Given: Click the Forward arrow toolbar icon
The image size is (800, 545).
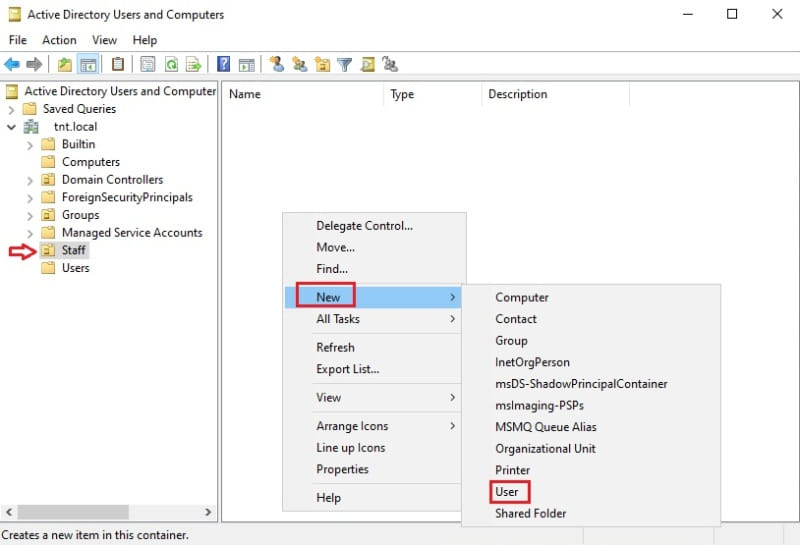Looking at the screenshot, I should (34, 64).
